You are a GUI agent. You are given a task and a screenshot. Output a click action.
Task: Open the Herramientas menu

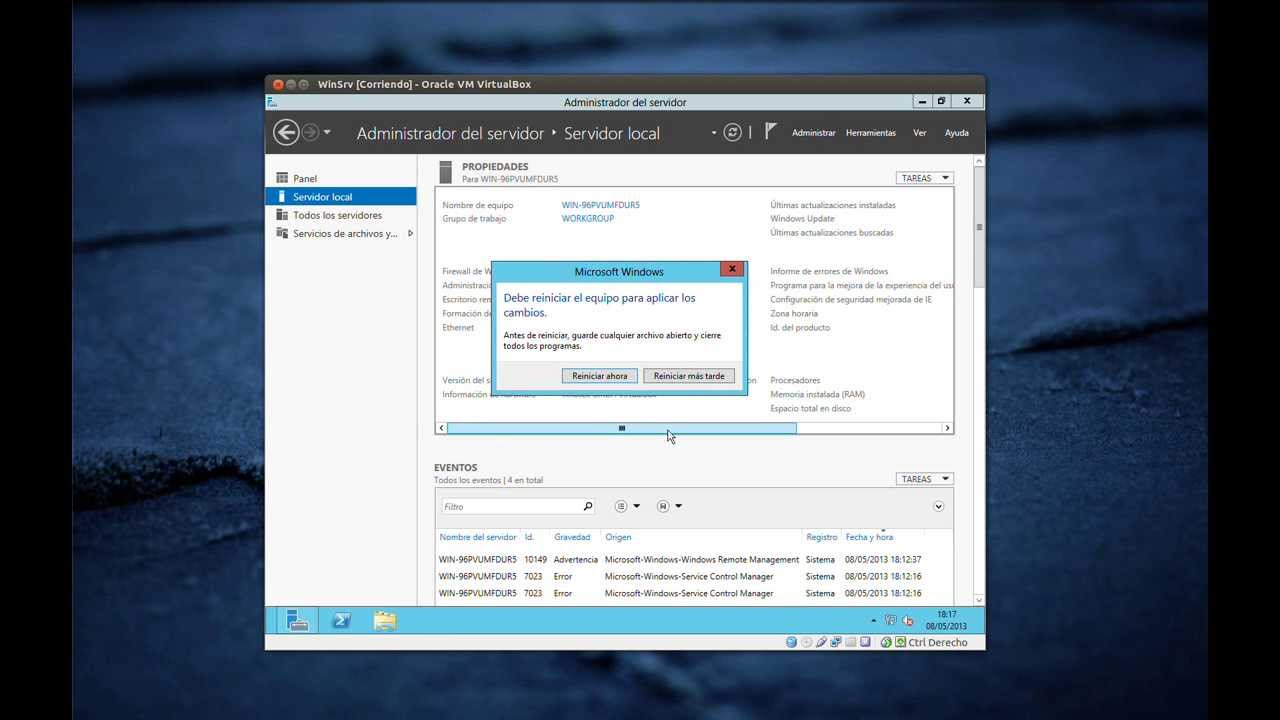(x=871, y=133)
